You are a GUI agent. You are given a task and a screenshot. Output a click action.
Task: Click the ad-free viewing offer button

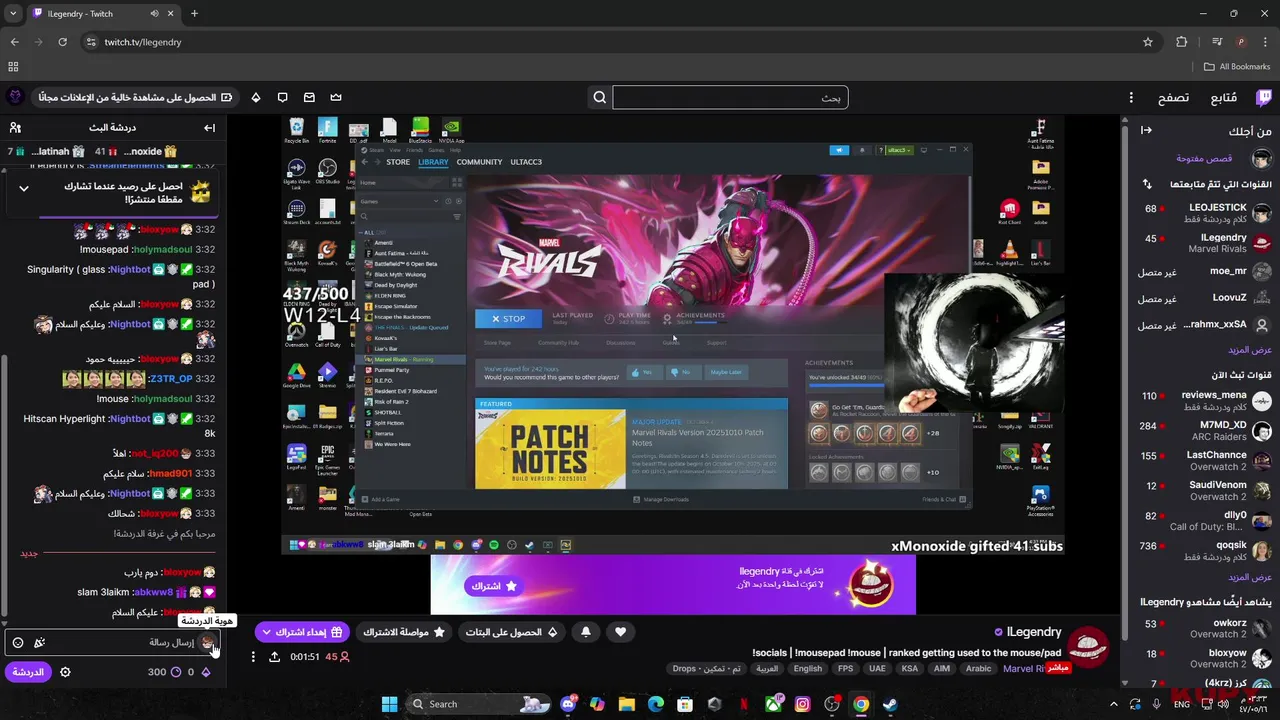click(x=135, y=97)
